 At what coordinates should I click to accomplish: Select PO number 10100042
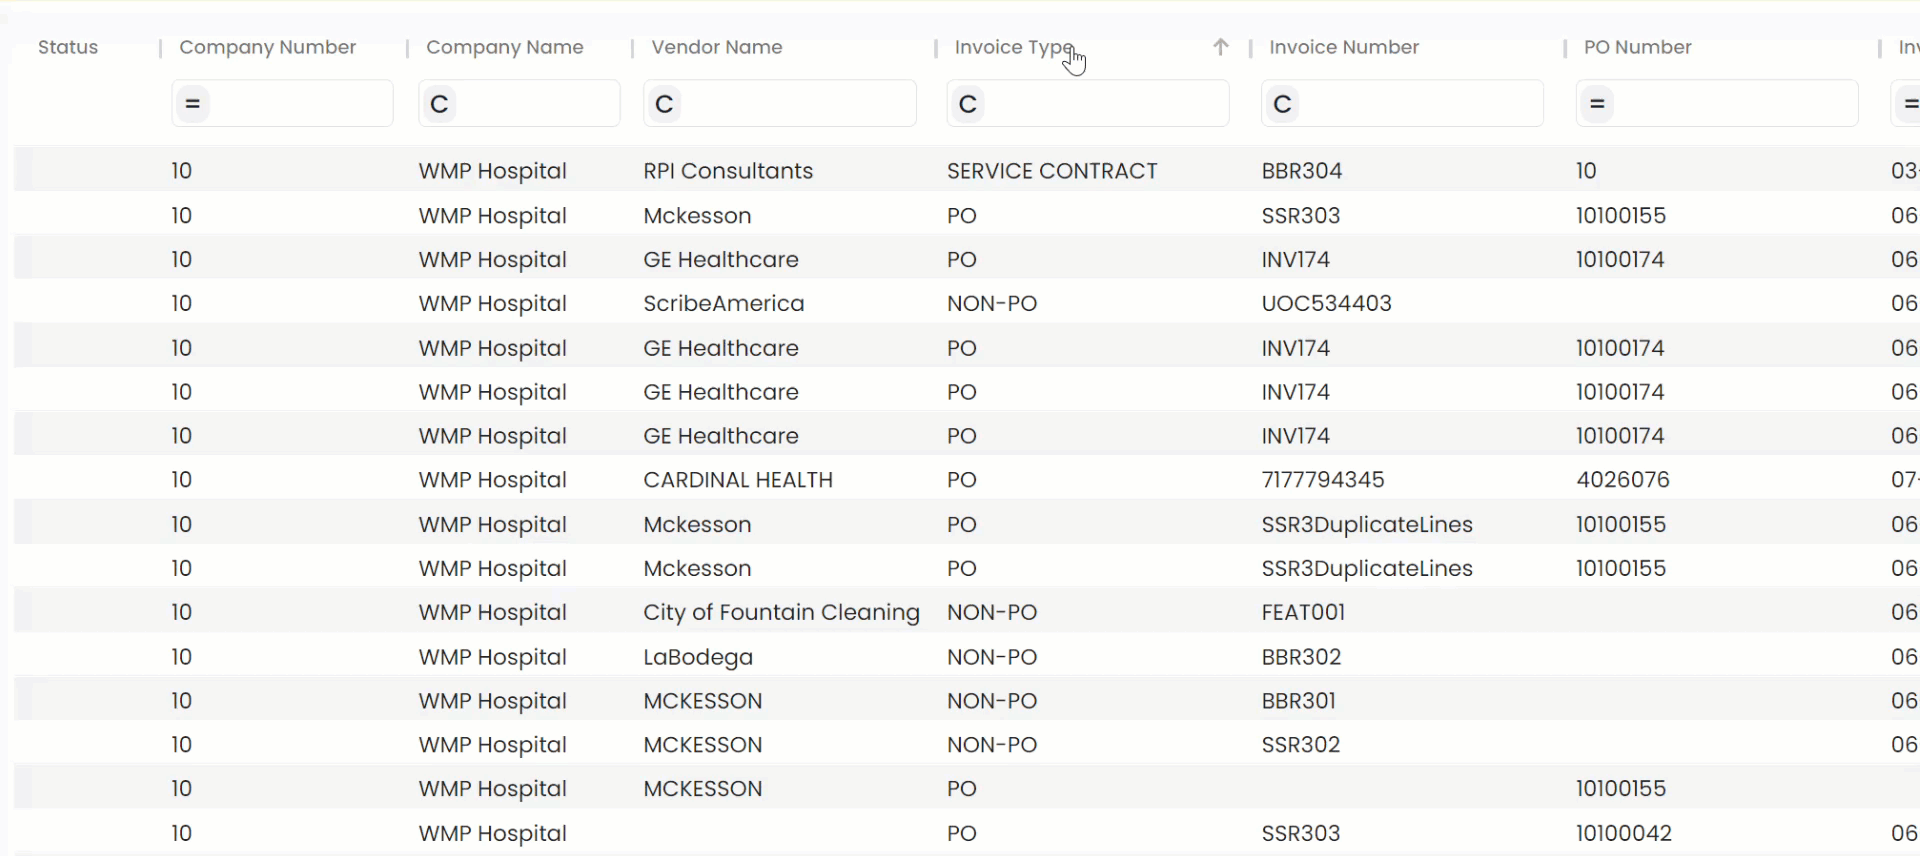[x=1623, y=833]
